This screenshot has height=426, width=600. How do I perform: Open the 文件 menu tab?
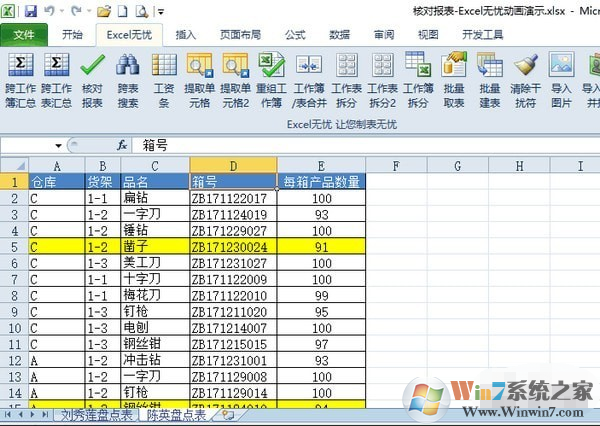coord(23,34)
